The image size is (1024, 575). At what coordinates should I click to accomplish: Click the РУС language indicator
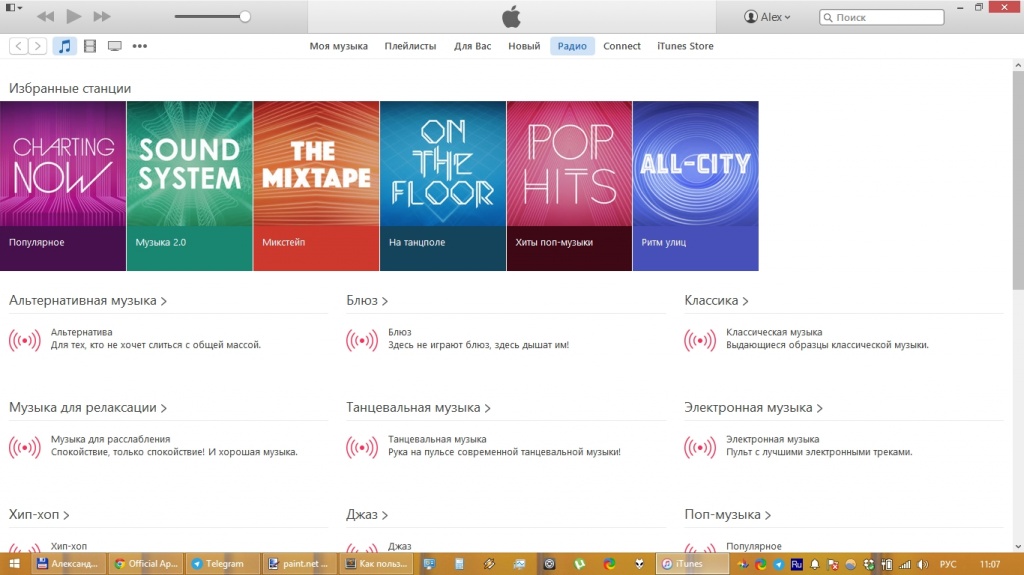point(948,564)
